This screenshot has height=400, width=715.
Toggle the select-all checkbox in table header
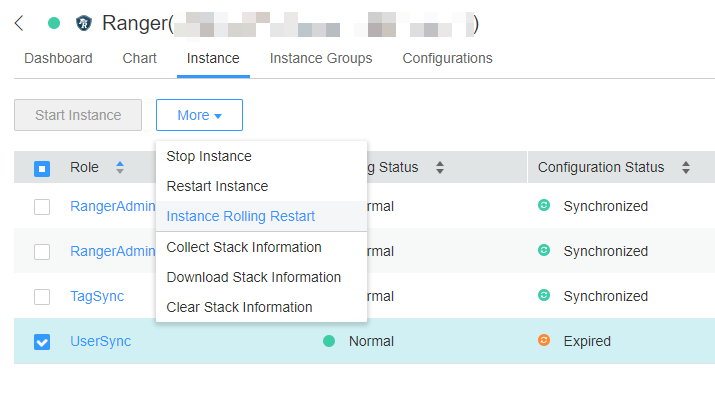42,169
